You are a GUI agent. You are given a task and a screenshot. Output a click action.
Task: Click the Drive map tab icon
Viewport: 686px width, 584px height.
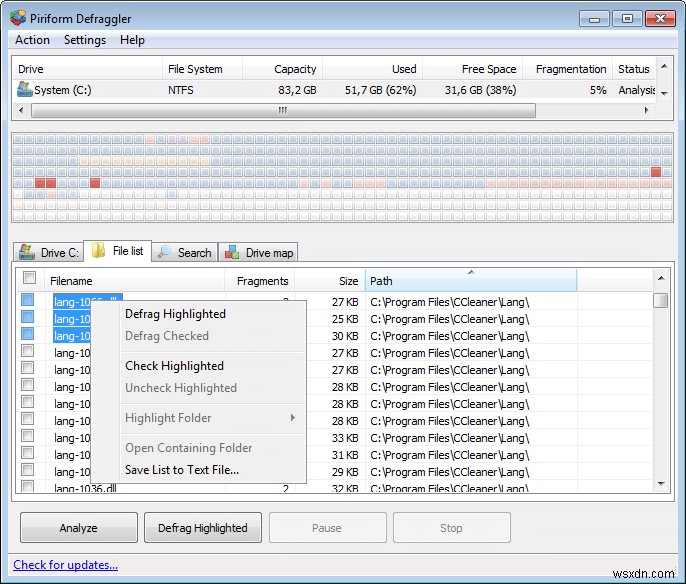(x=232, y=253)
